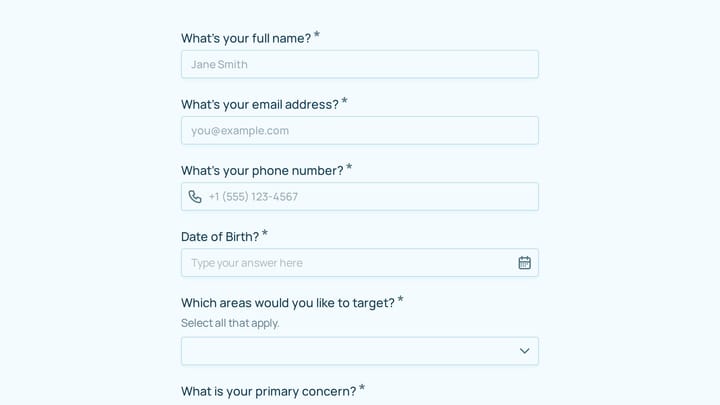Click the asterisk after primary concern
720x405 pixels.
(362, 388)
